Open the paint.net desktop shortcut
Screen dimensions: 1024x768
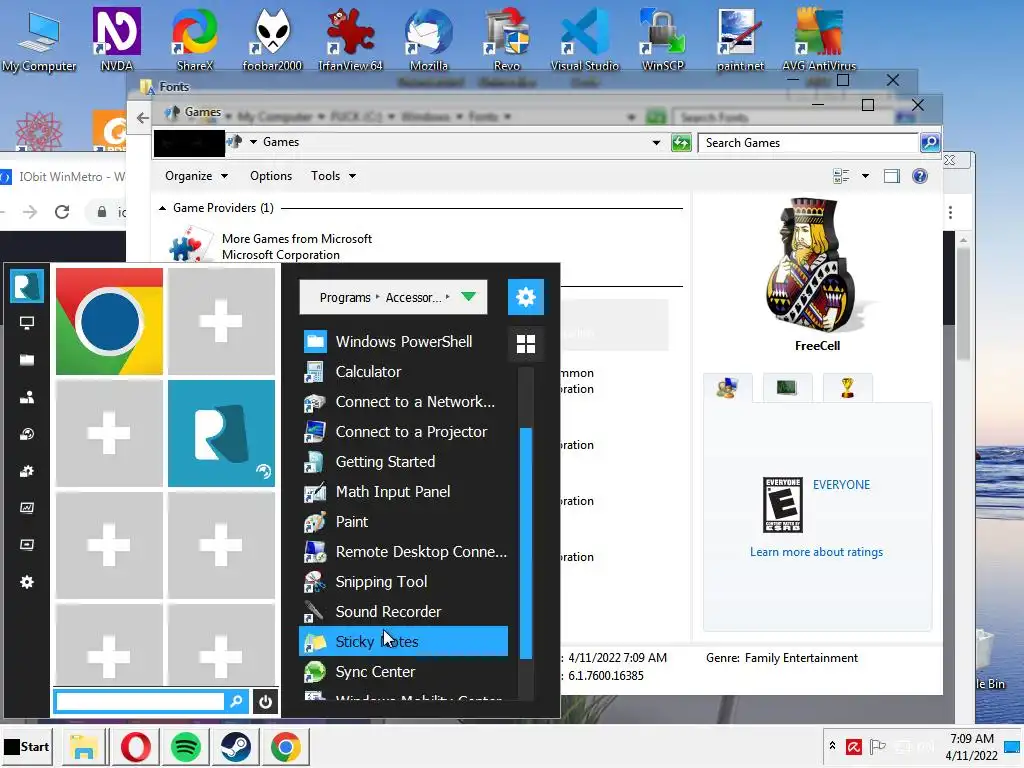[740, 39]
